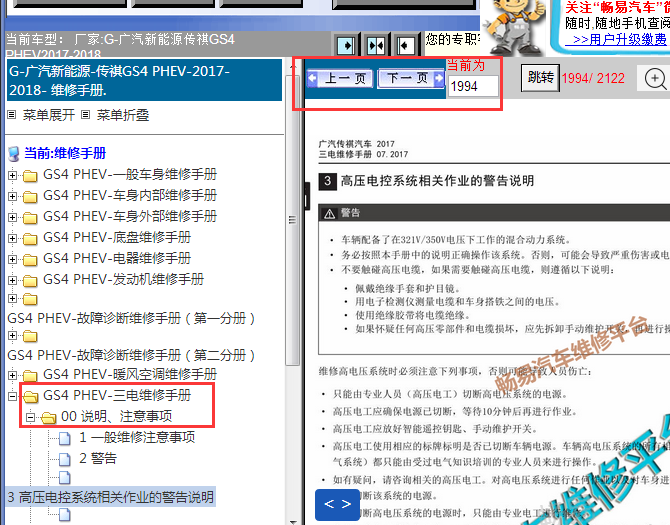Image resolution: width=670 pixels, height=525 pixels.
Task: Click folder icon of 一般车身维修手册
Action: [x=29, y=176]
